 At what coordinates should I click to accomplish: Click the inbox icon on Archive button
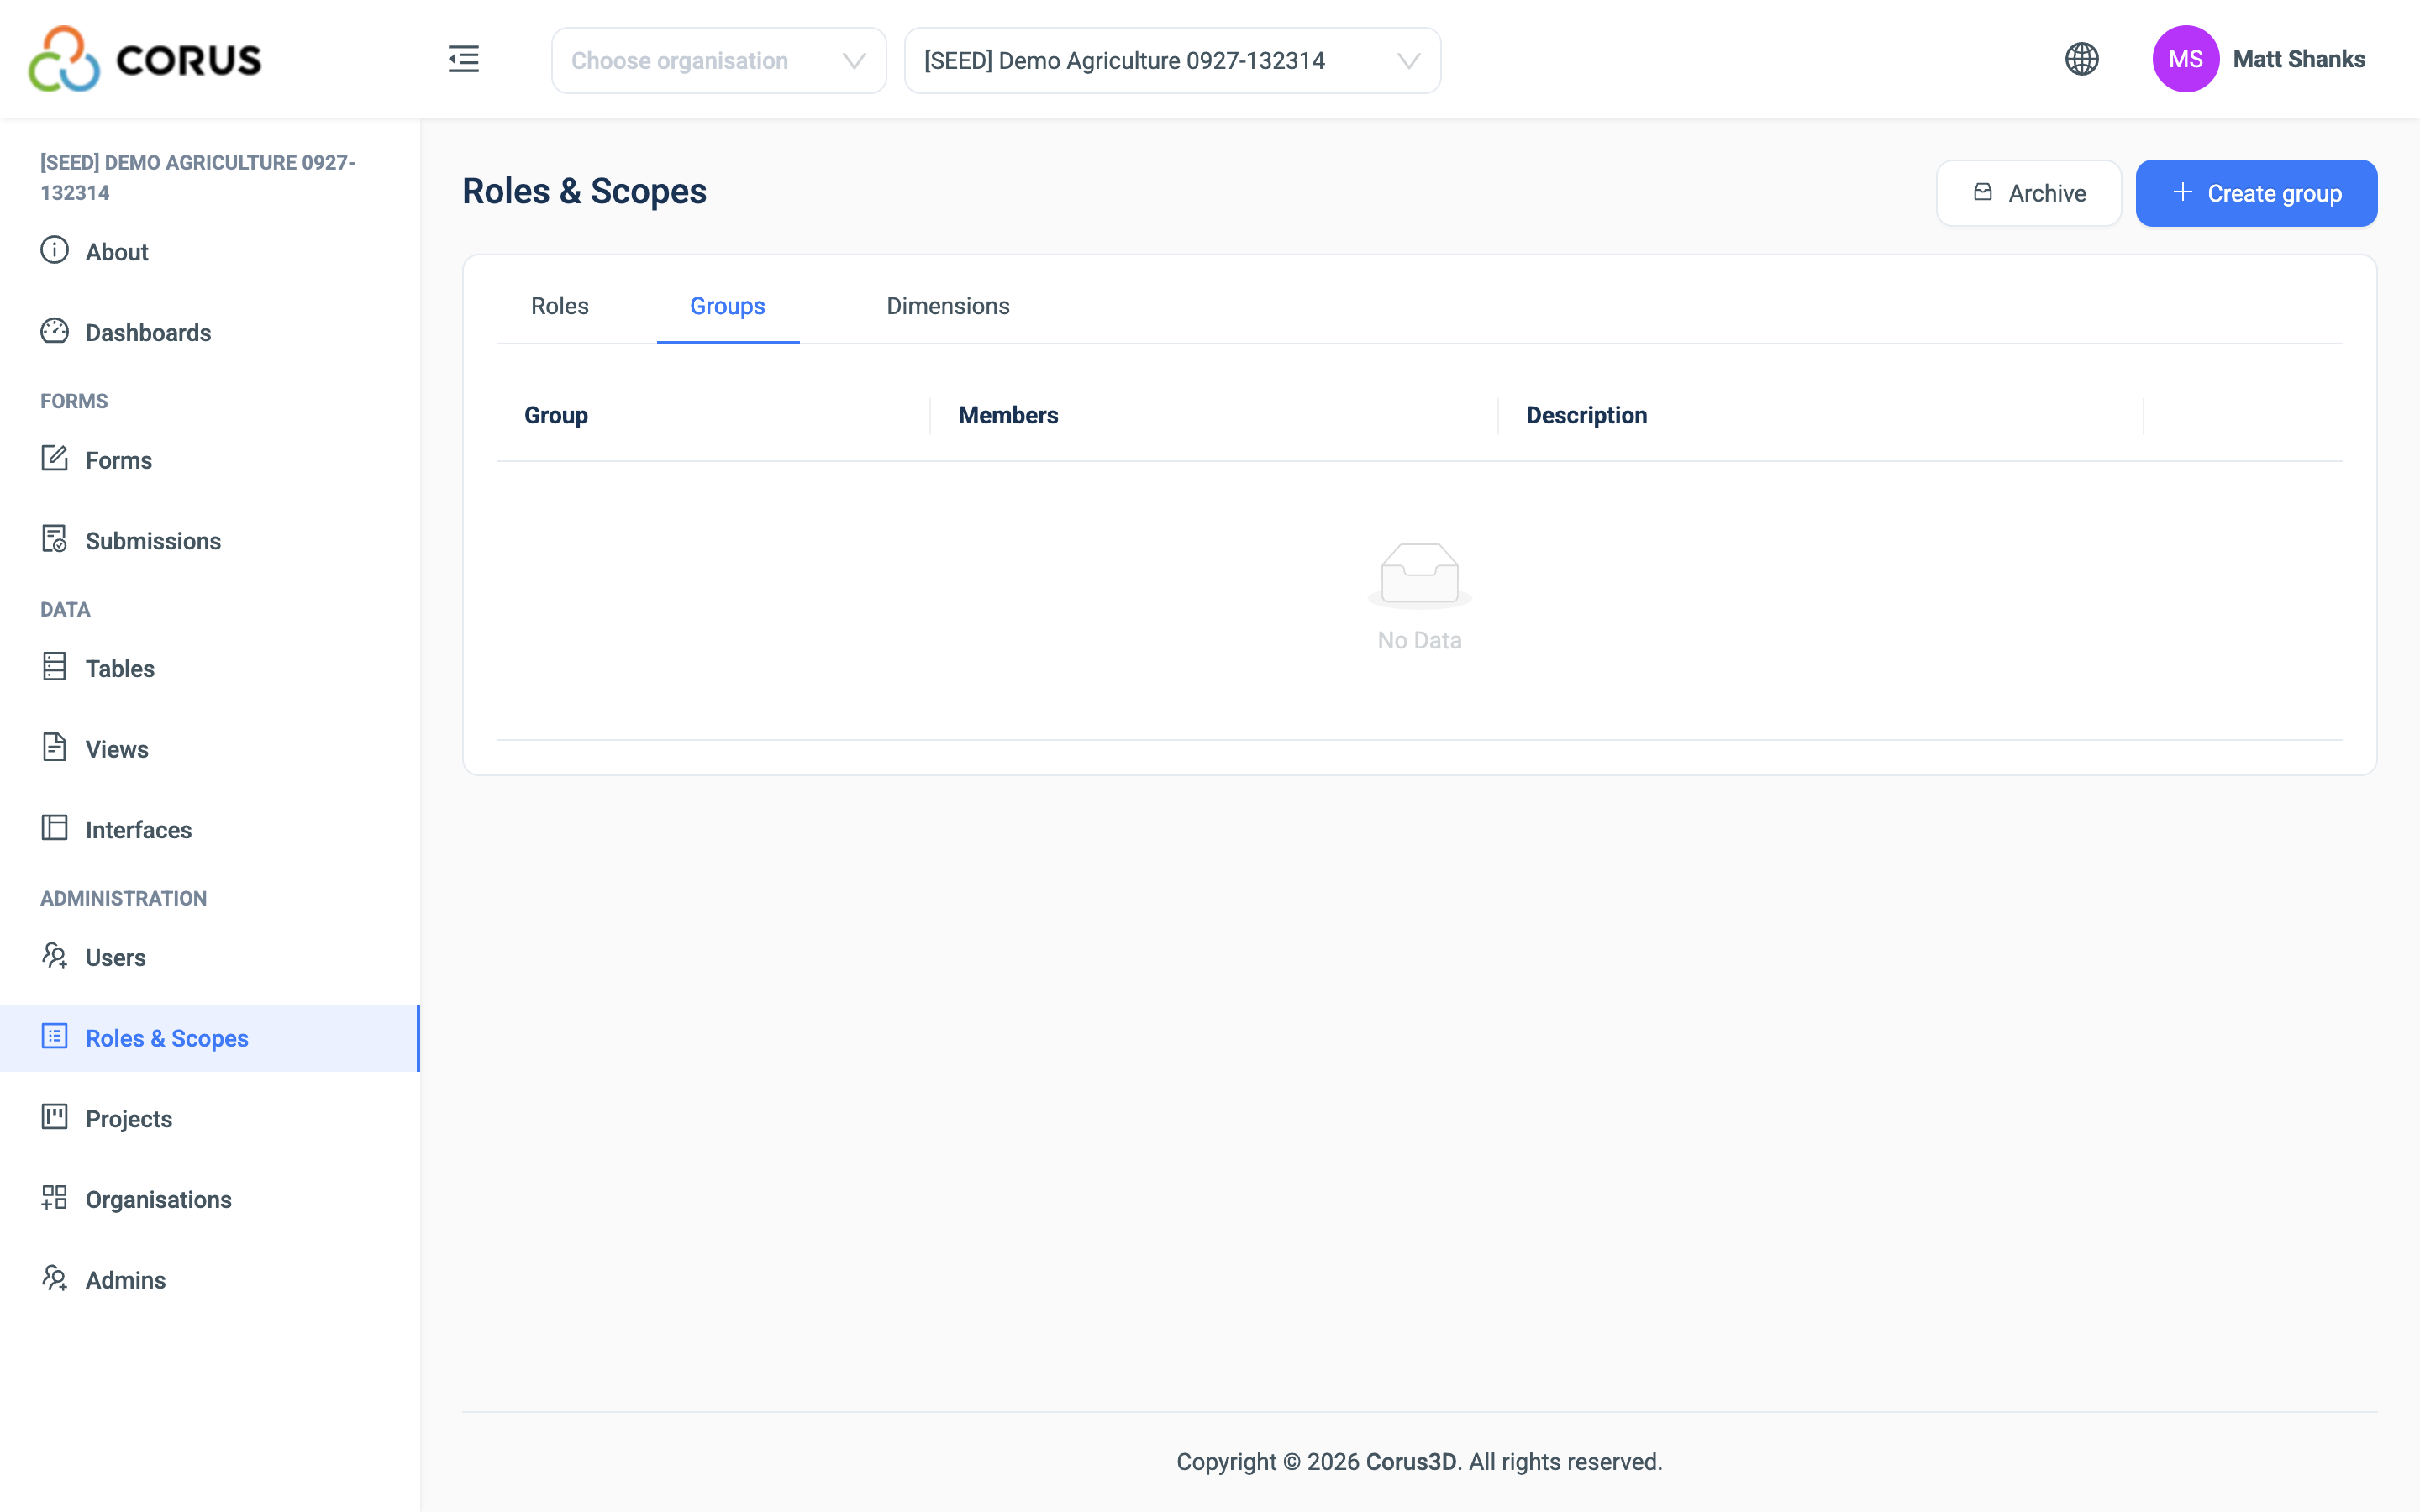[x=1983, y=192]
